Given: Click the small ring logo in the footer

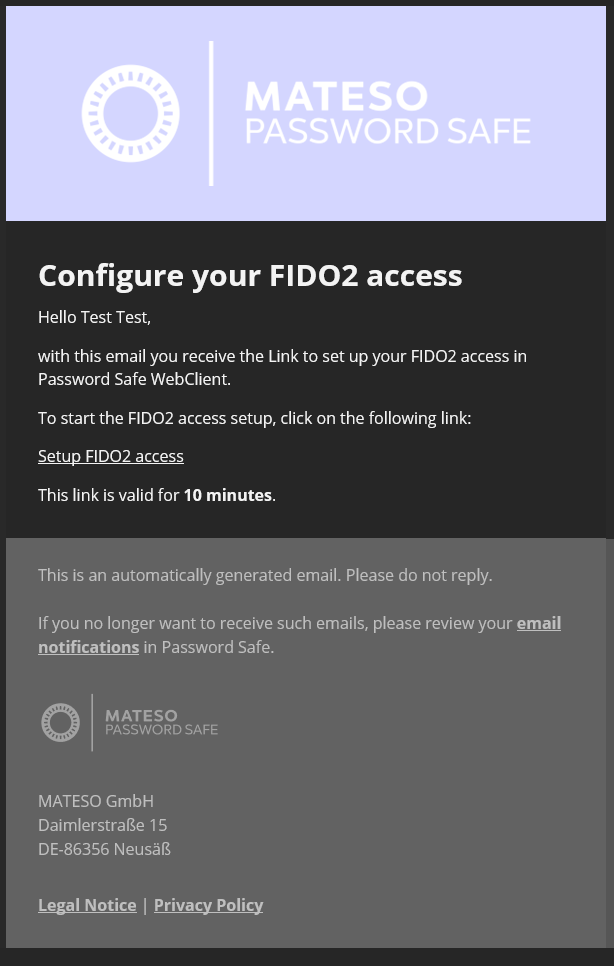Looking at the screenshot, I should (60, 722).
